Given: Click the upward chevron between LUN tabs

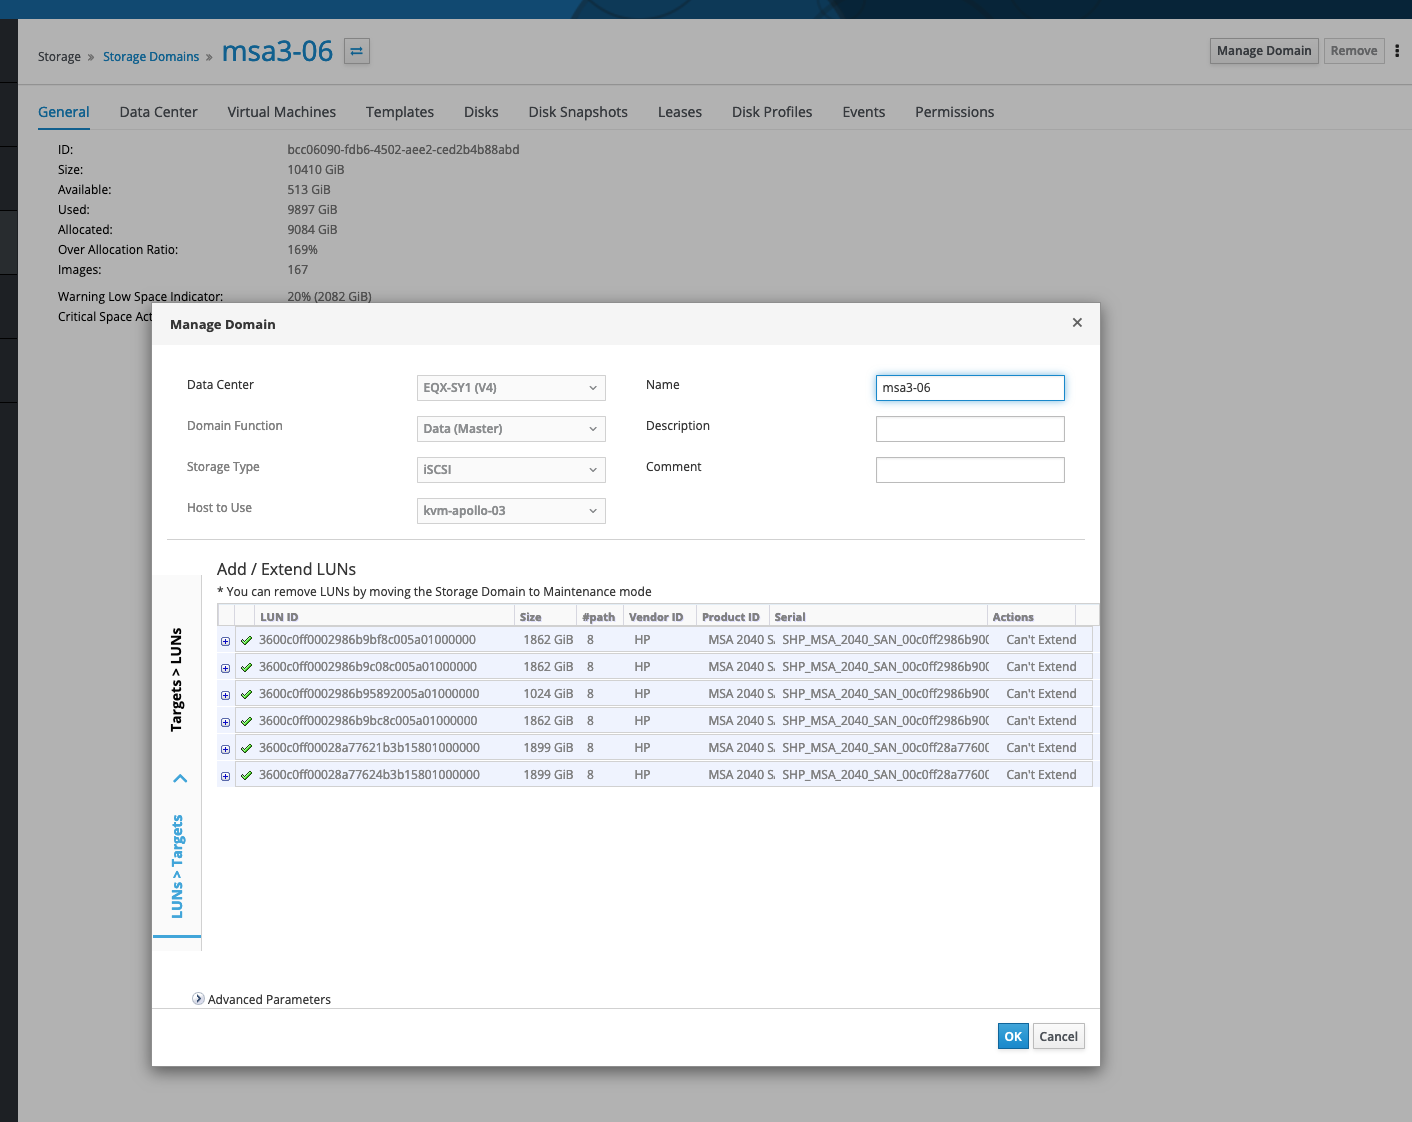Looking at the screenshot, I should (x=180, y=778).
